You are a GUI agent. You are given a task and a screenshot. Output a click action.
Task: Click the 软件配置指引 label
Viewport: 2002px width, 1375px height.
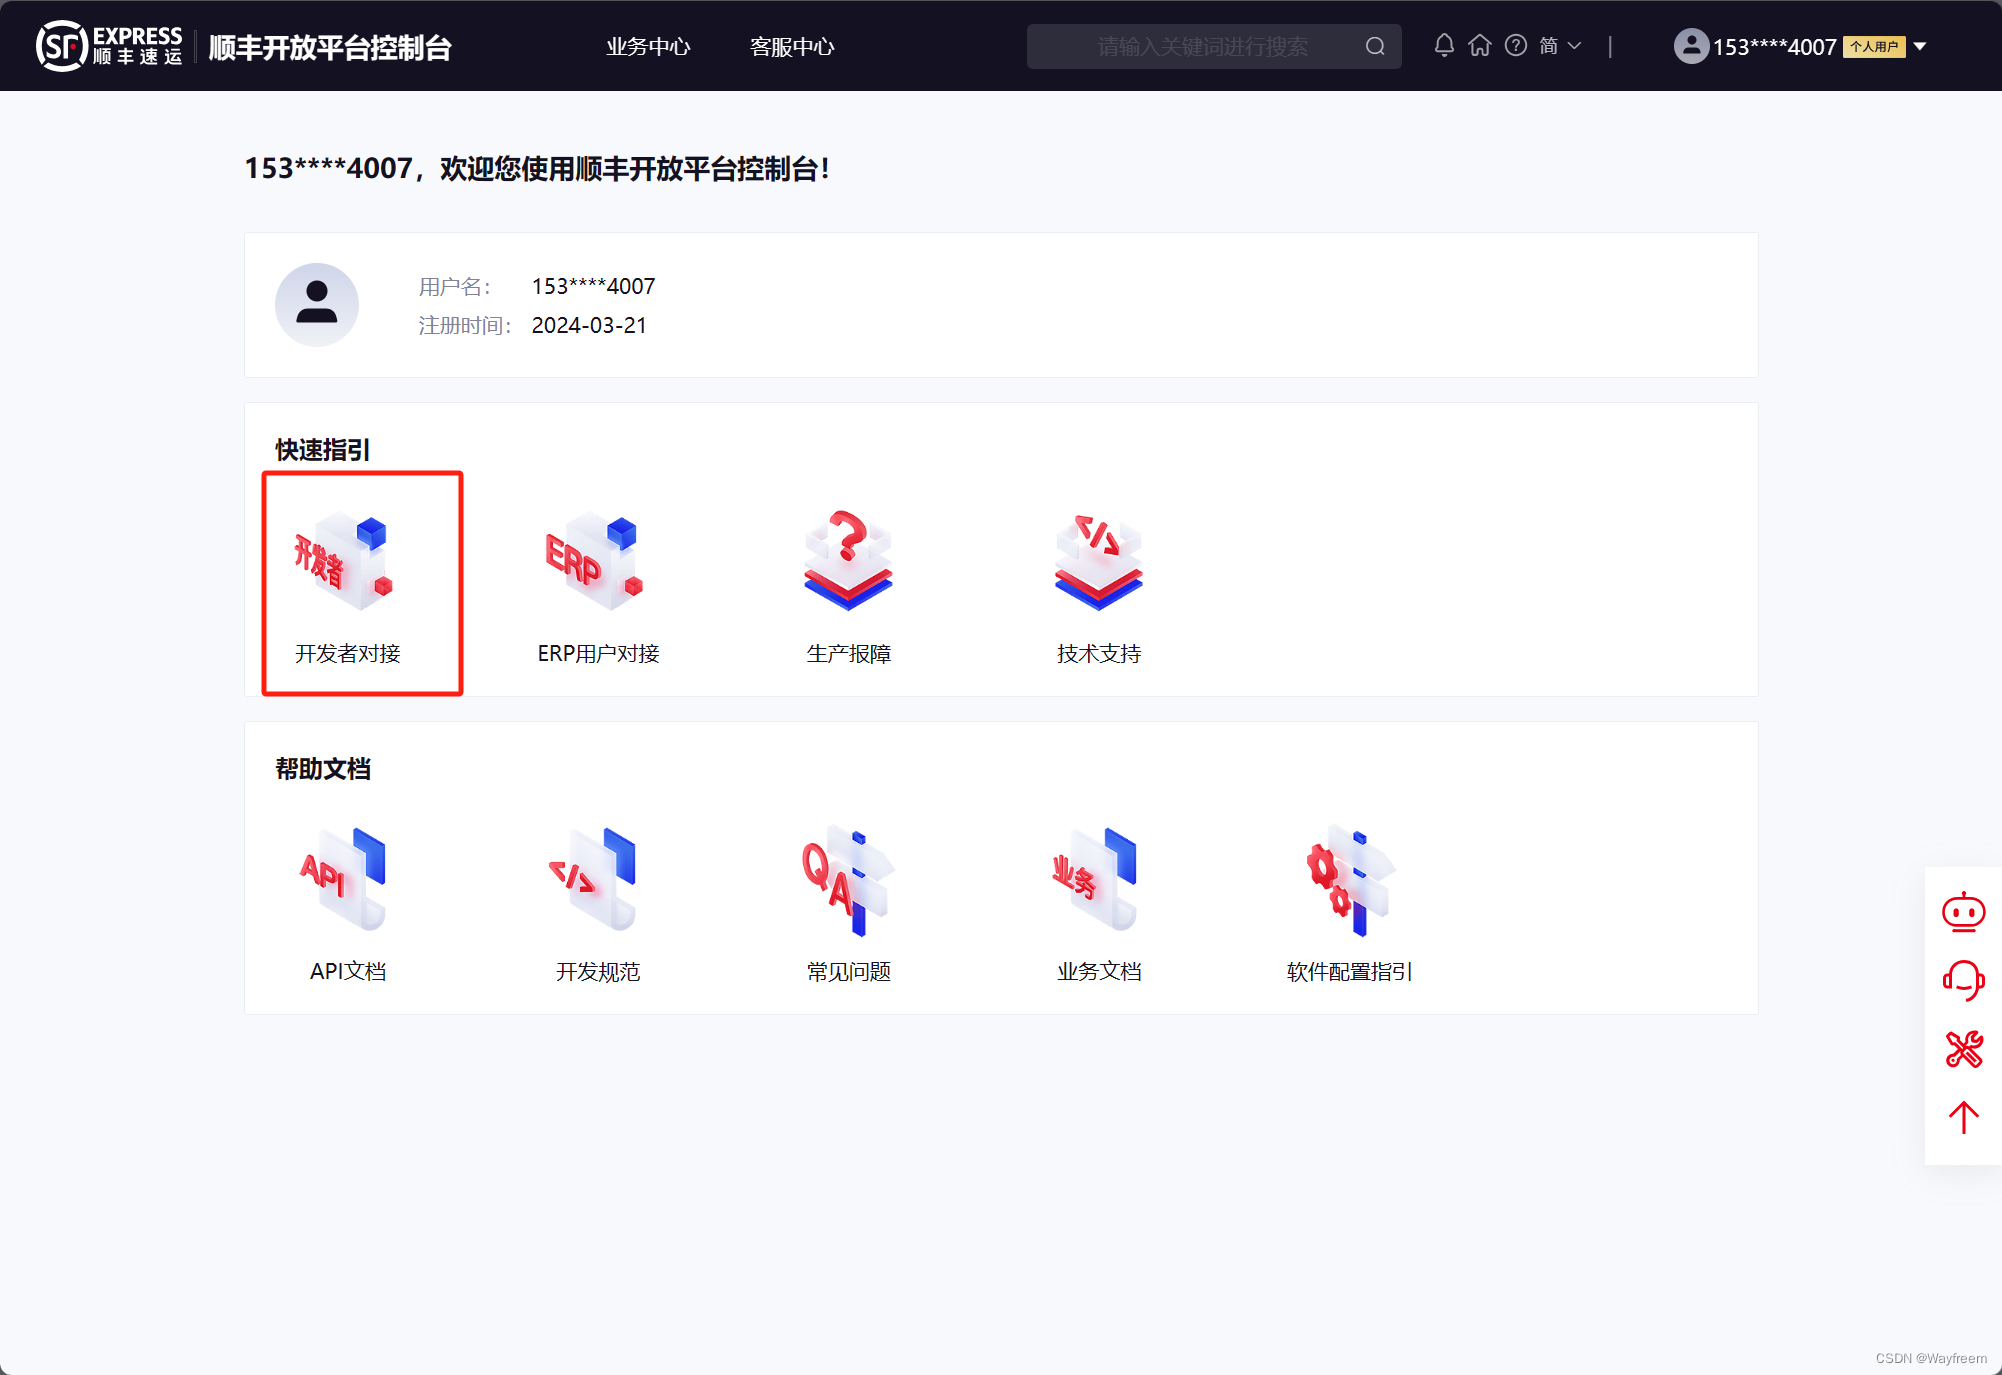coord(1348,971)
